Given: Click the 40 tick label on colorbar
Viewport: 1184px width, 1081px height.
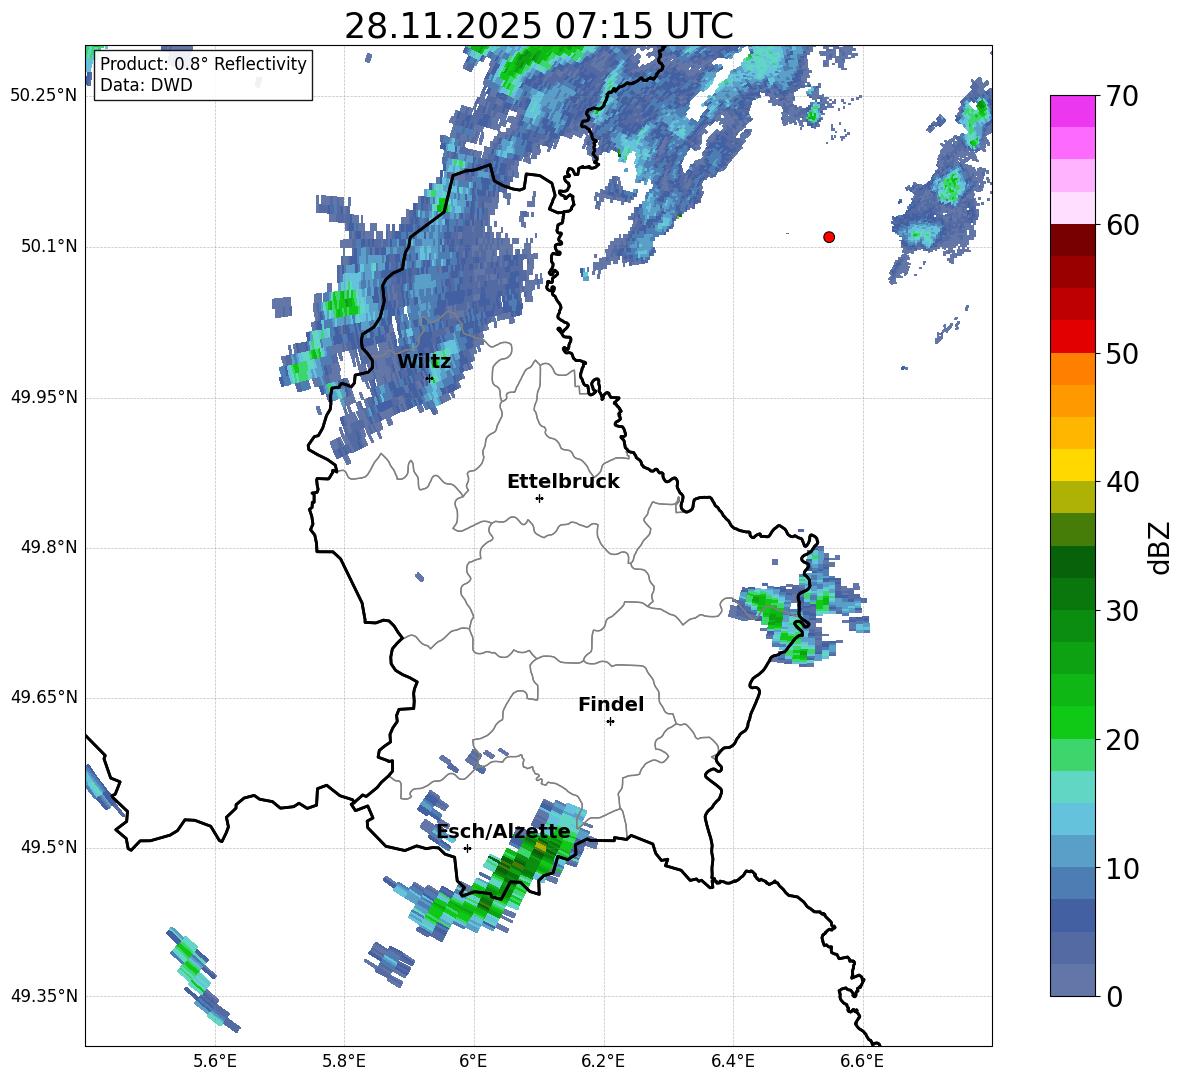Looking at the screenshot, I should [1122, 482].
